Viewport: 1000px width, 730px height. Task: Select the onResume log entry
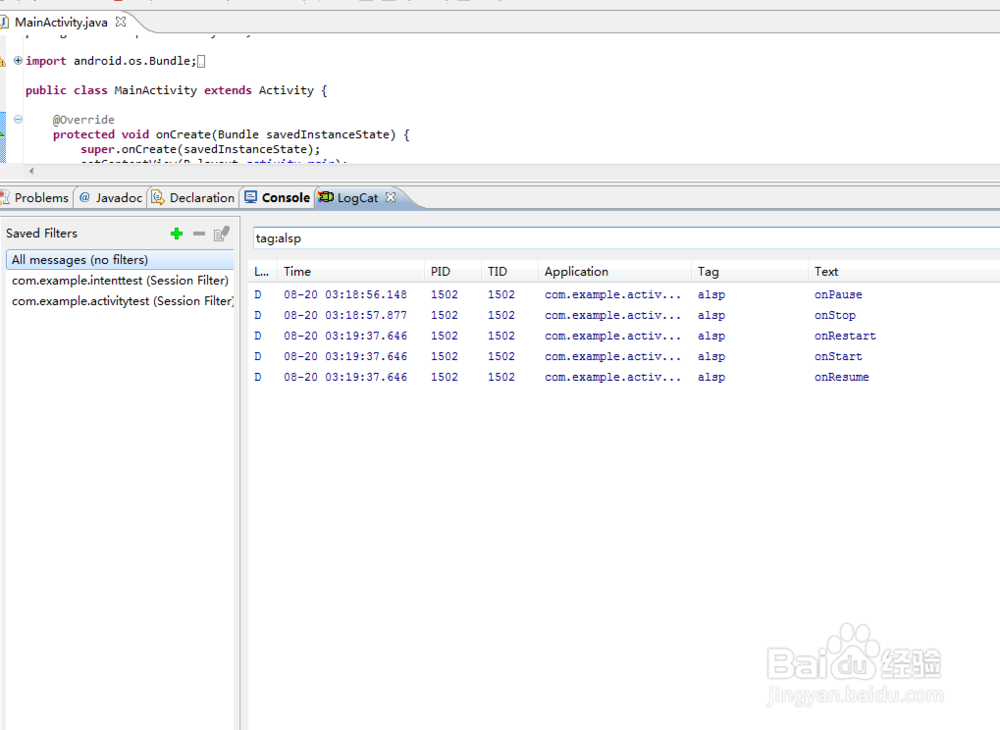(x=625, y=377)
